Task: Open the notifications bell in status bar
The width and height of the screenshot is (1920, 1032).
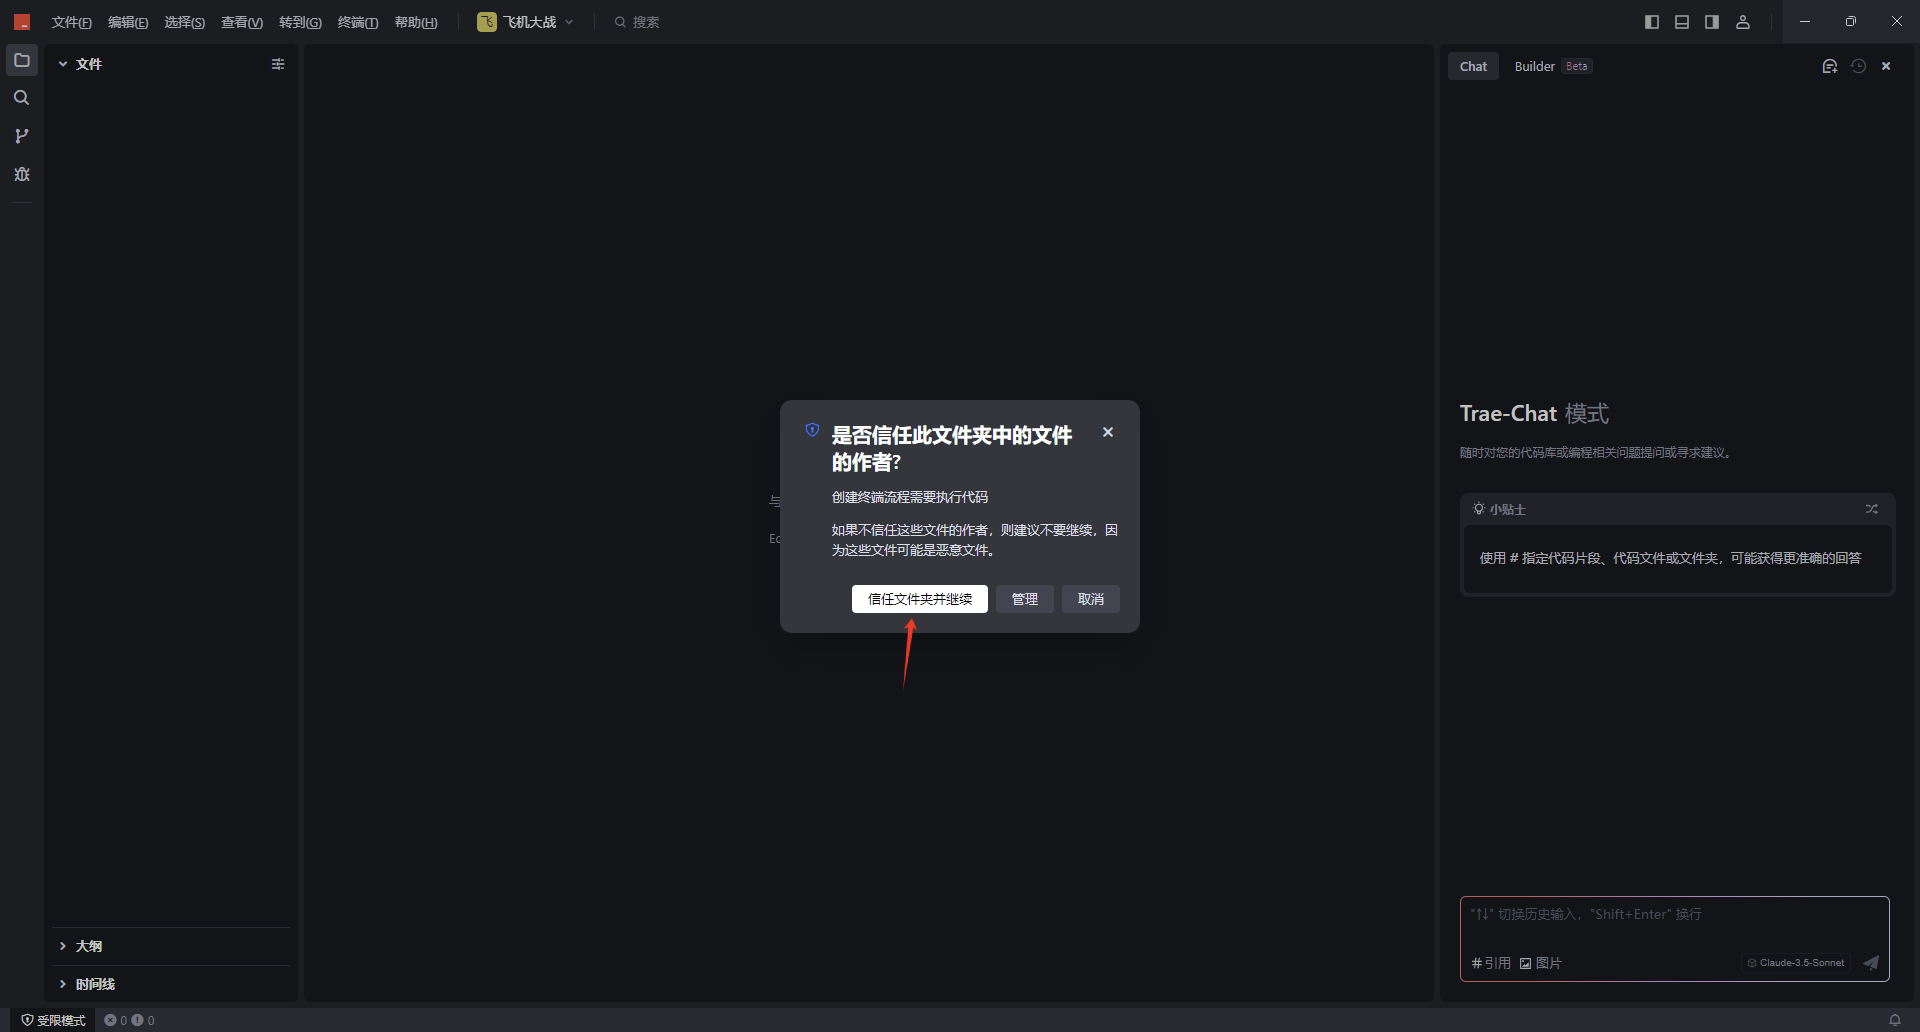Action: 1894,1020
